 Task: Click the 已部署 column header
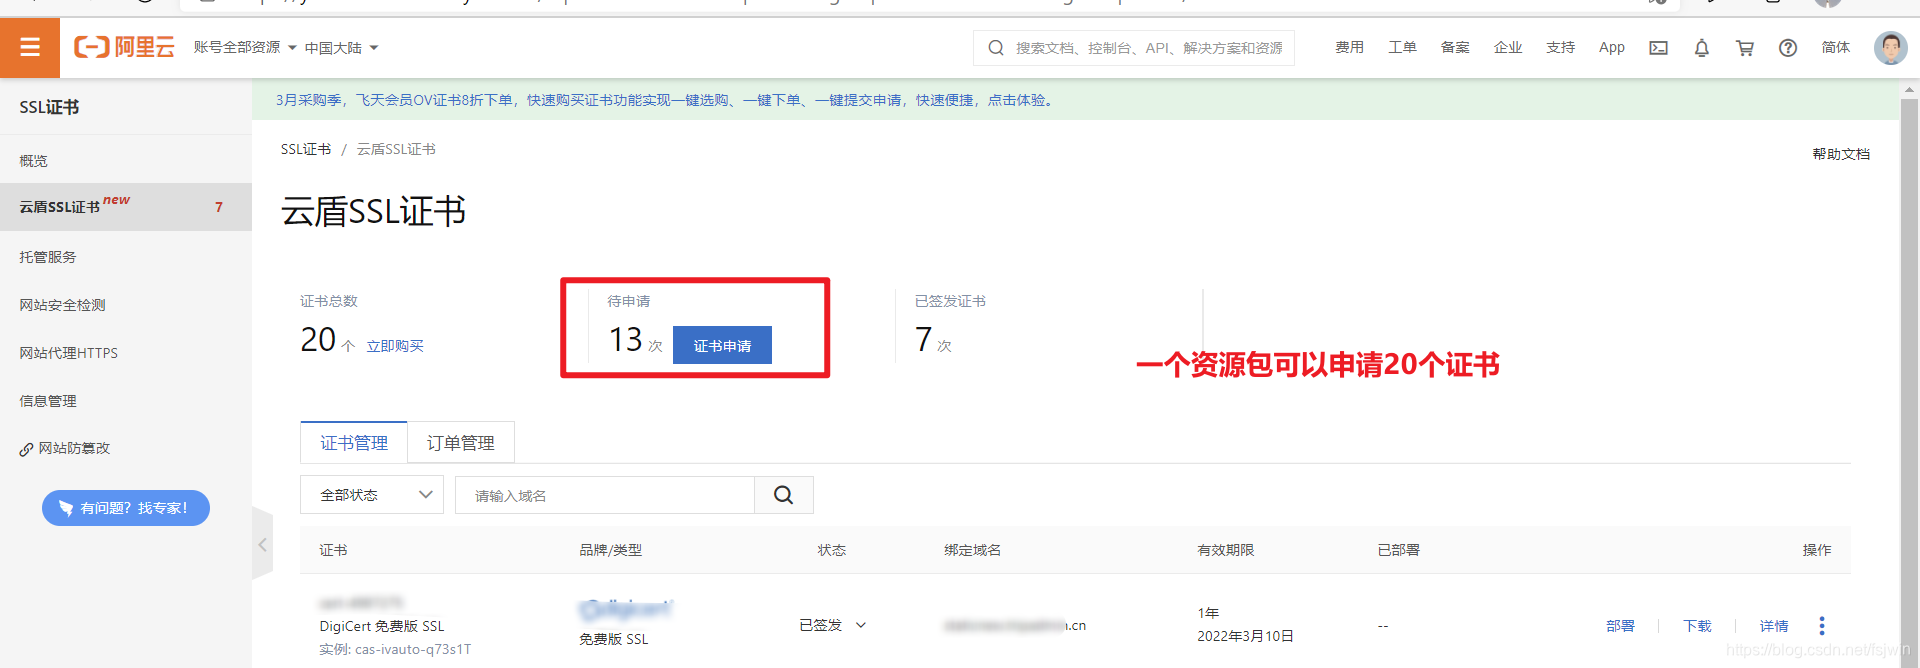1398,550
